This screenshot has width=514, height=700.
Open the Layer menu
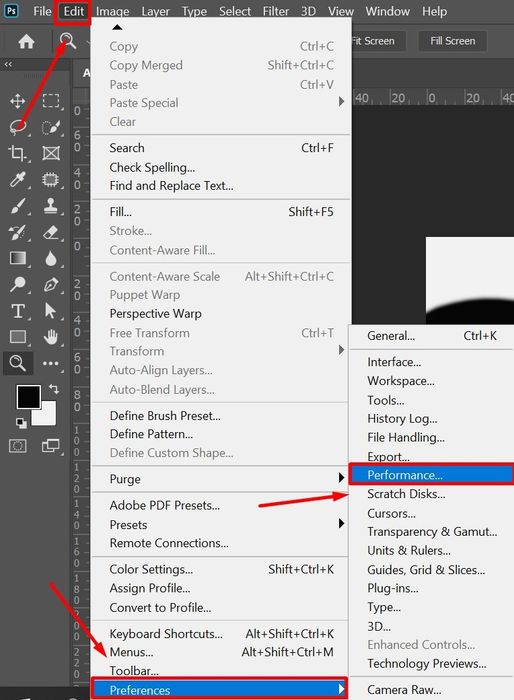click(155, 11)
